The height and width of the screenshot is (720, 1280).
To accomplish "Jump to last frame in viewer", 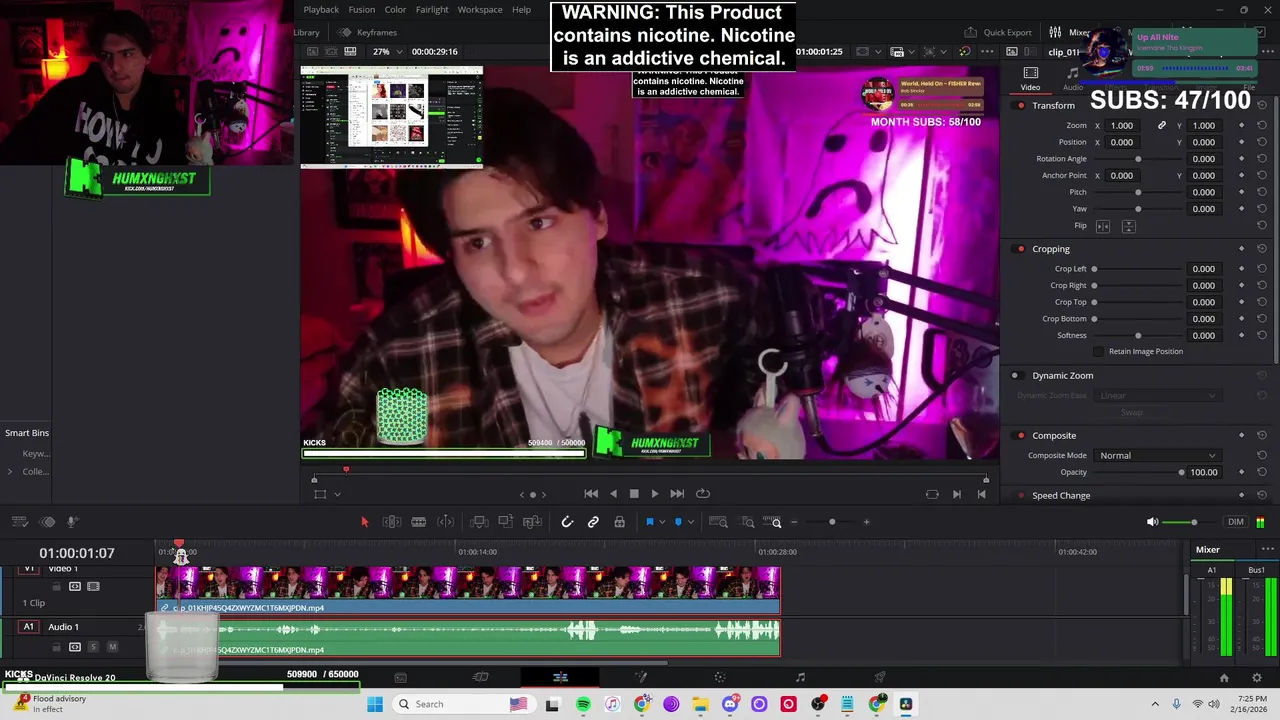I will (x=677, y=494).
